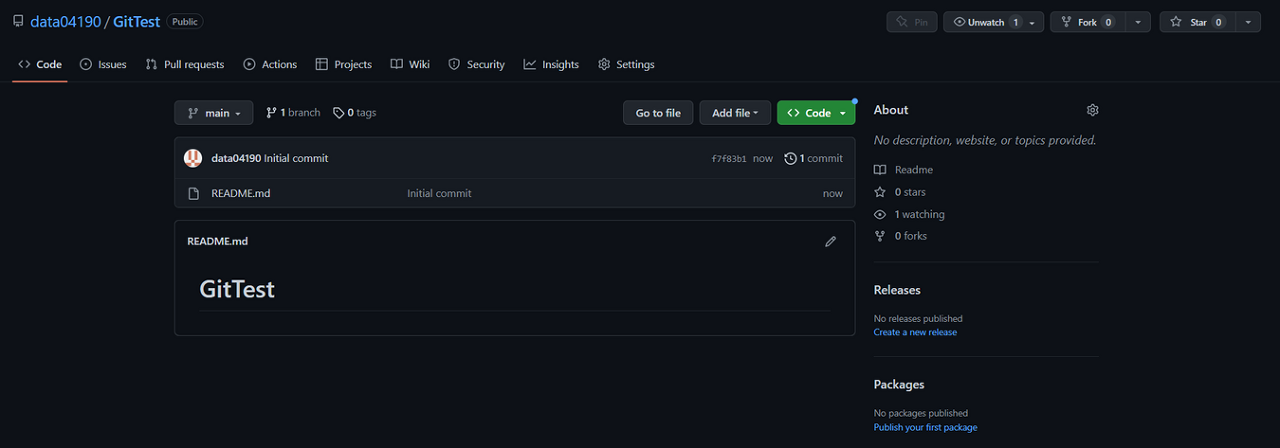Click the Pin button
Viewport: 1280px width, 448px height.
click(912, 22)
